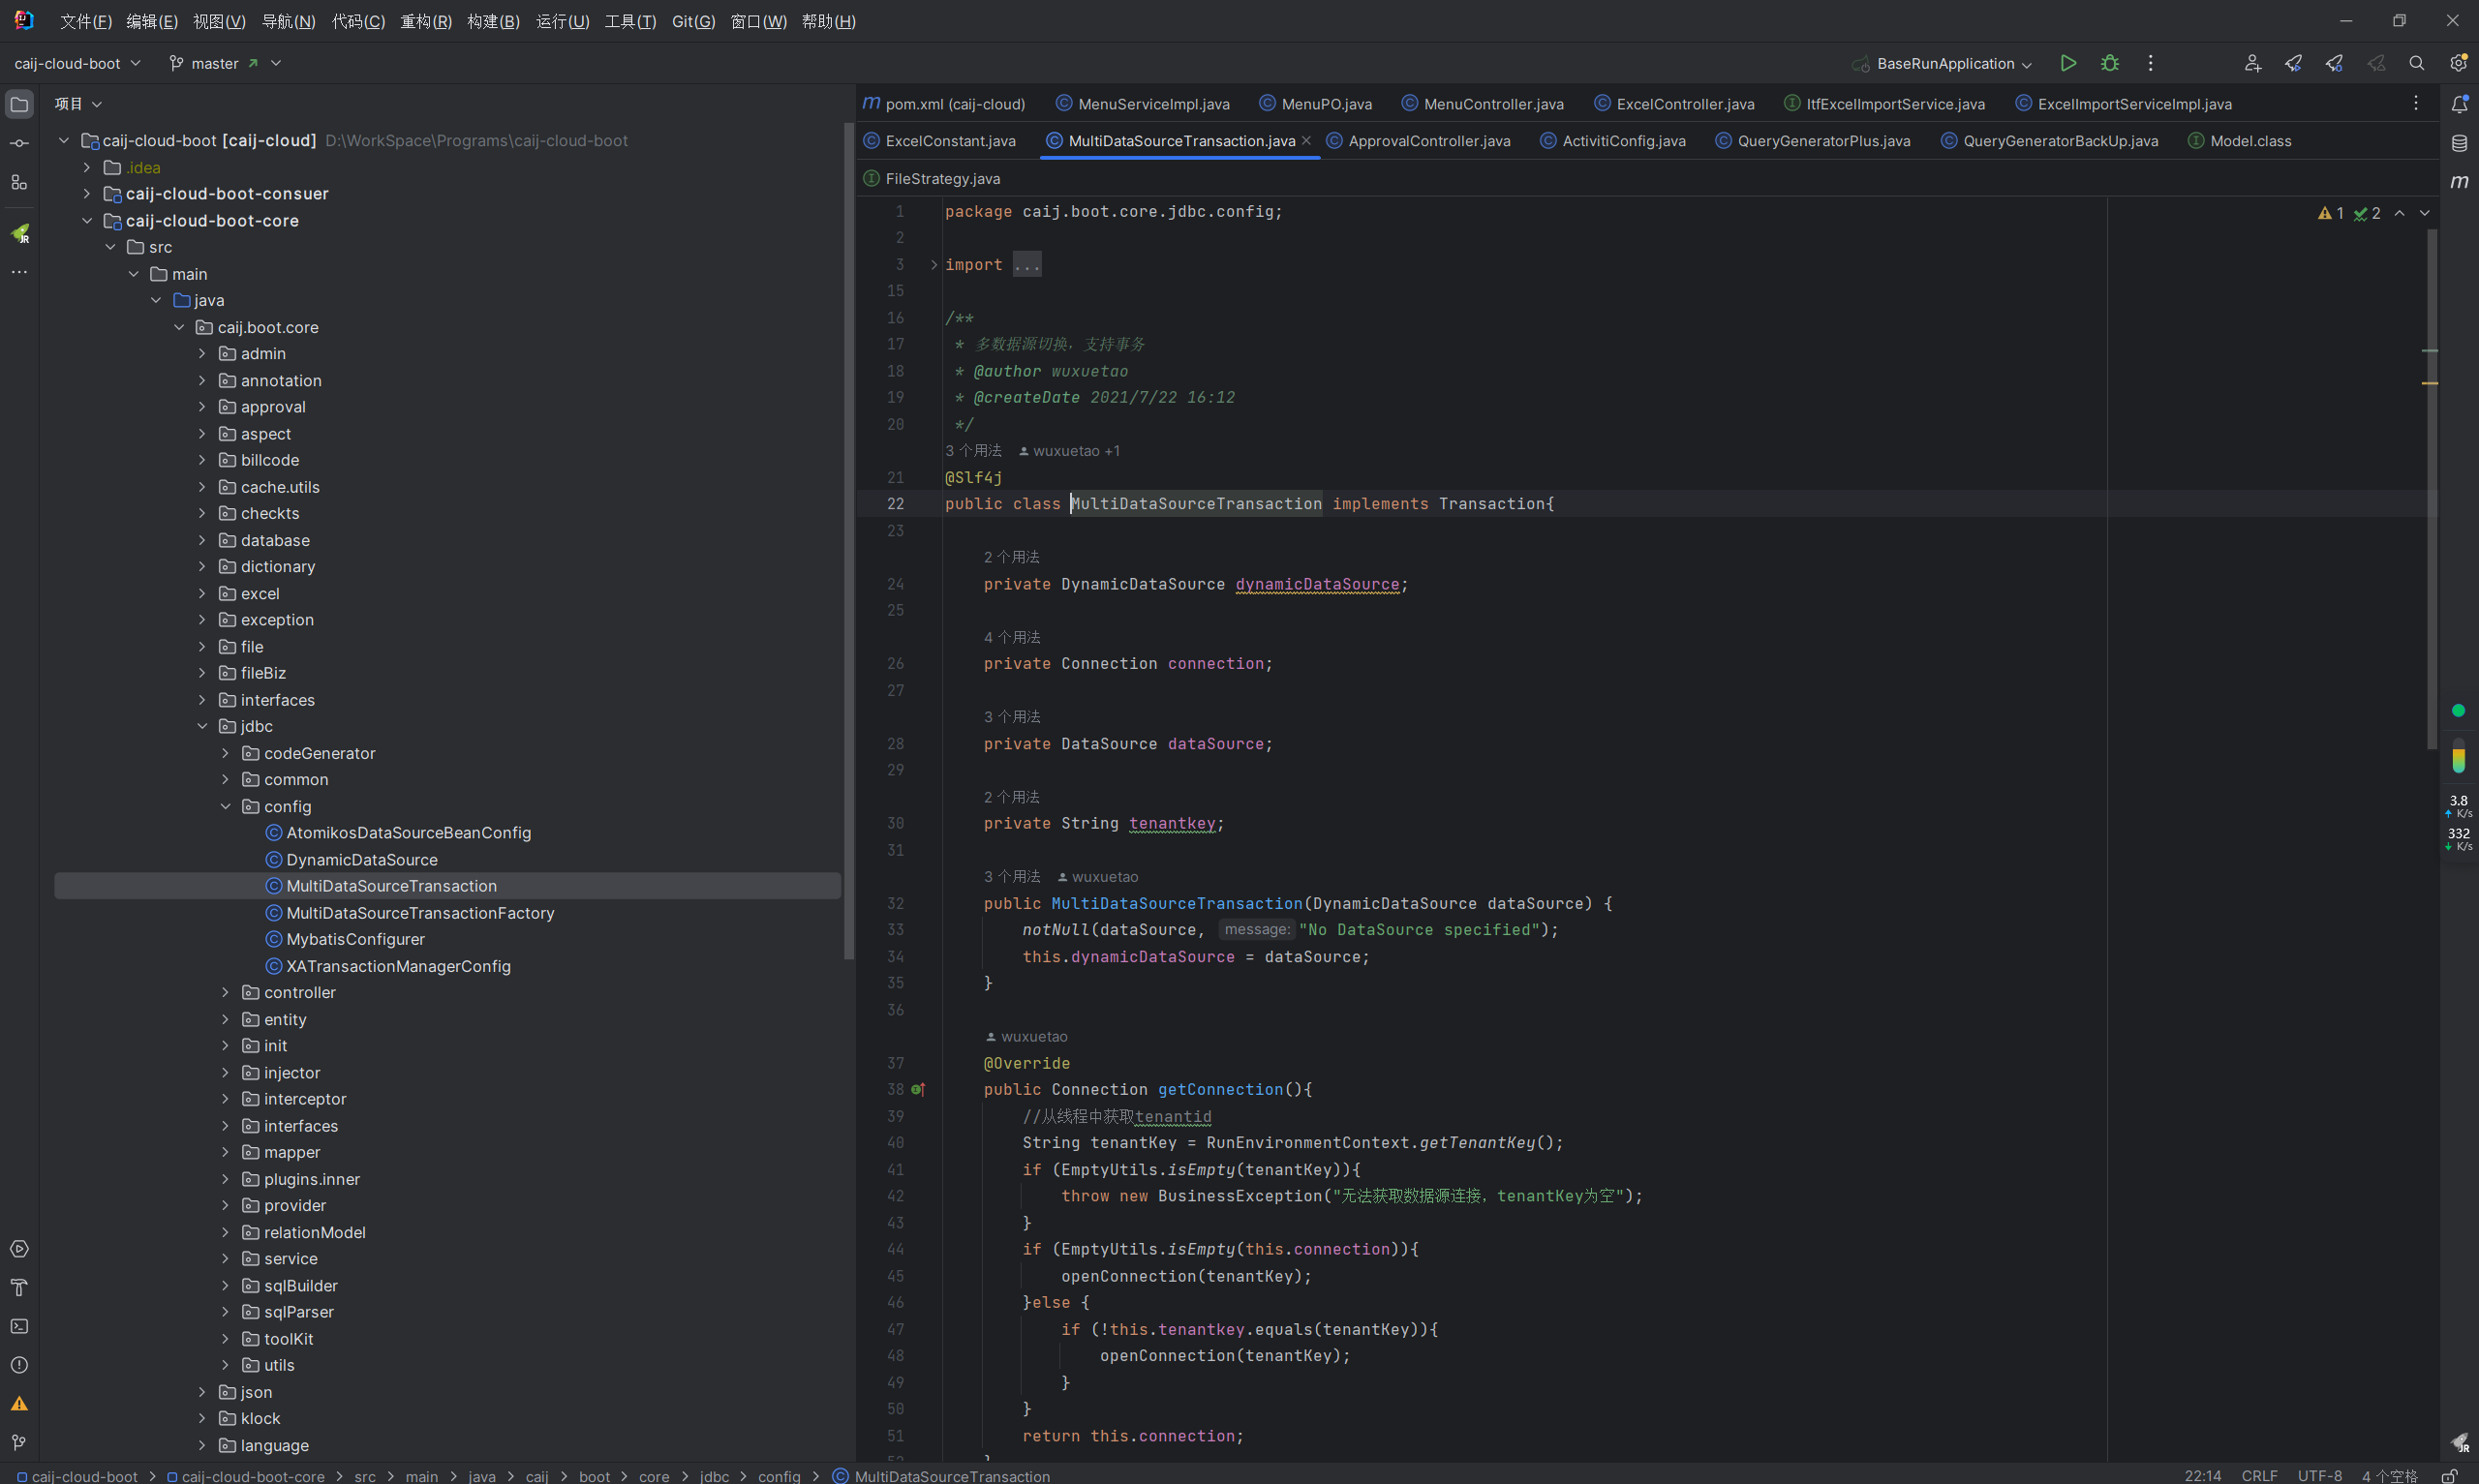
Task: Open the Notifications bell panel
Action: click(2459, 104)
